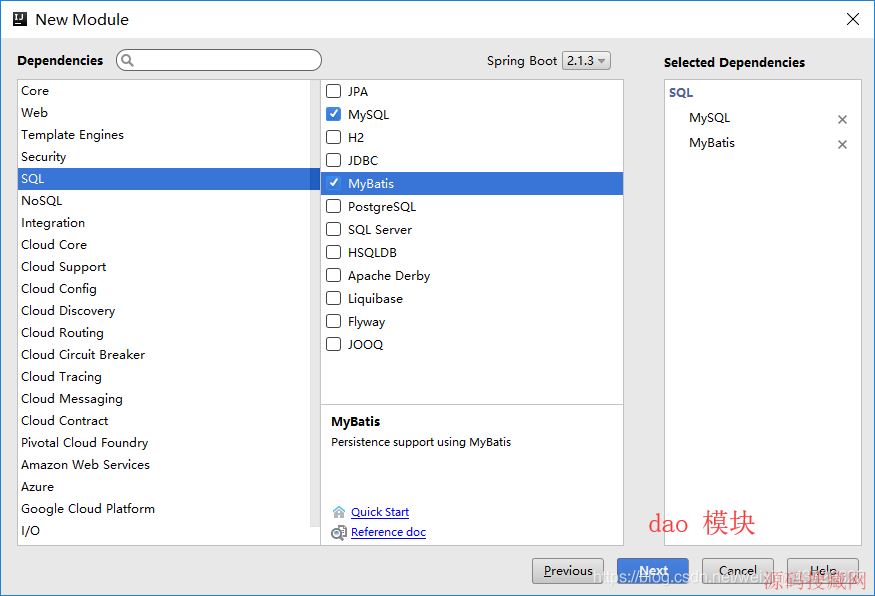Click the IntelliJ icon in title bar
The image size is (875, 596).
pos(19,19)
